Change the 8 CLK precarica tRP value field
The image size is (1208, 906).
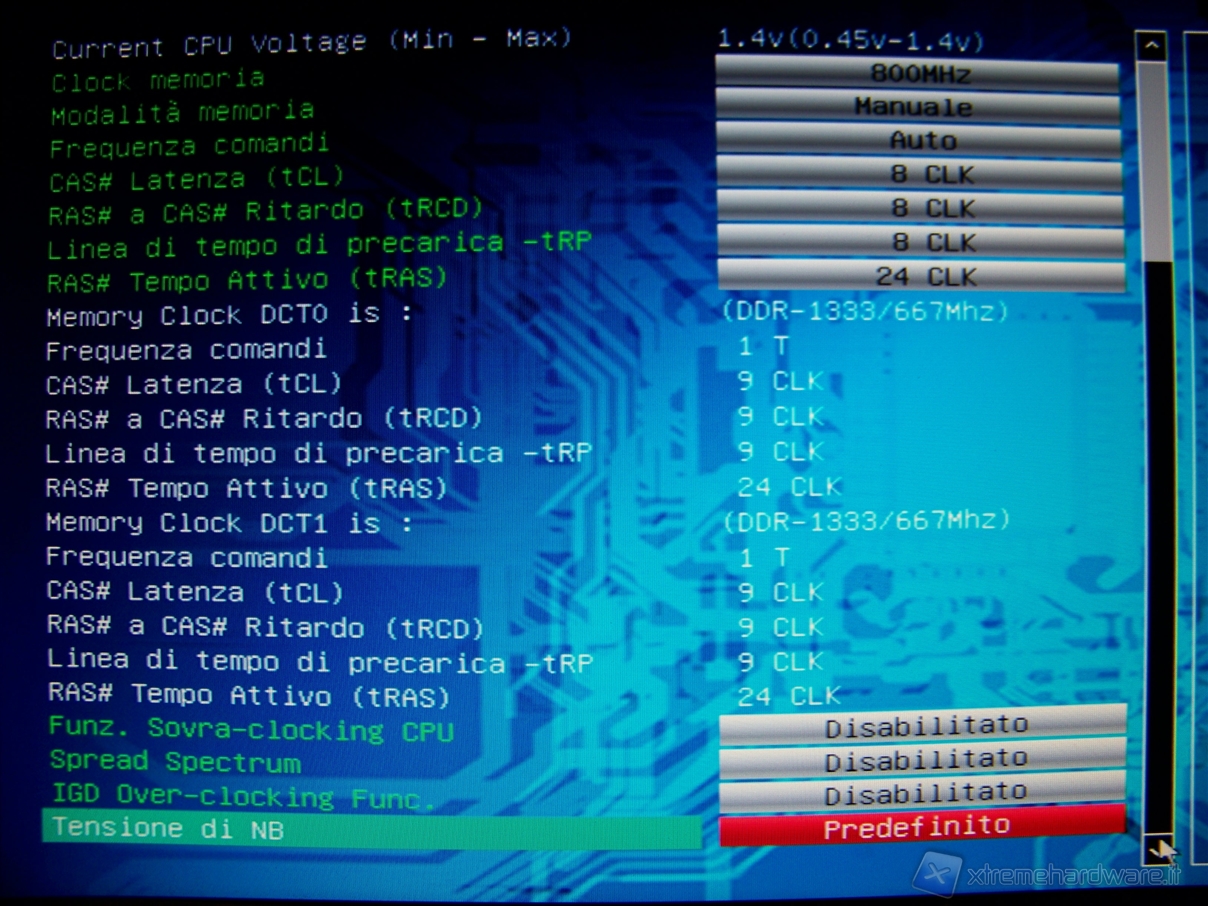coord(920,242)
